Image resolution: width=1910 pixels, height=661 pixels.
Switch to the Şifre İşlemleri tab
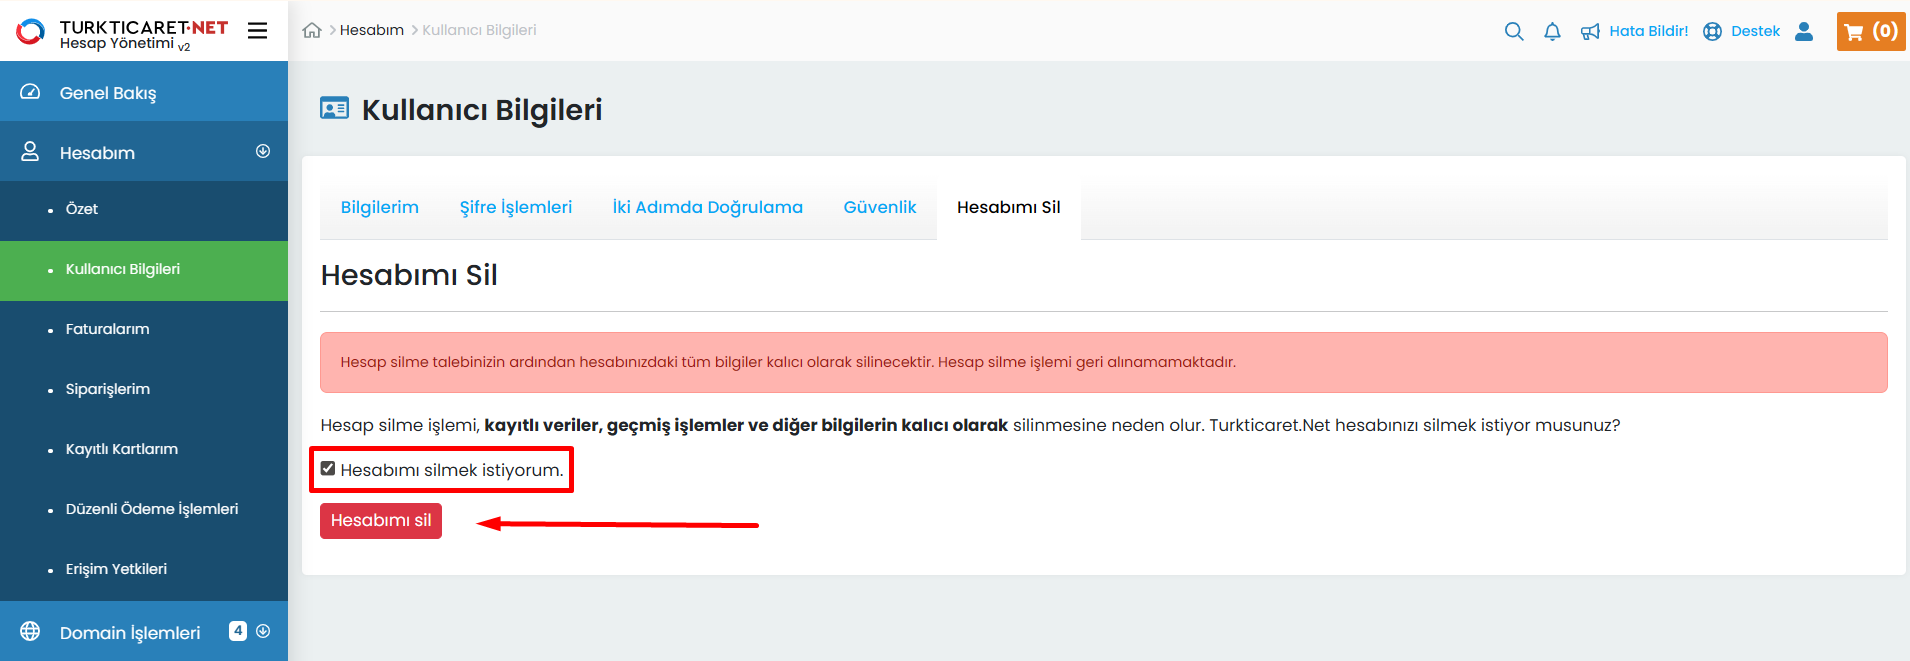(515, 207)
